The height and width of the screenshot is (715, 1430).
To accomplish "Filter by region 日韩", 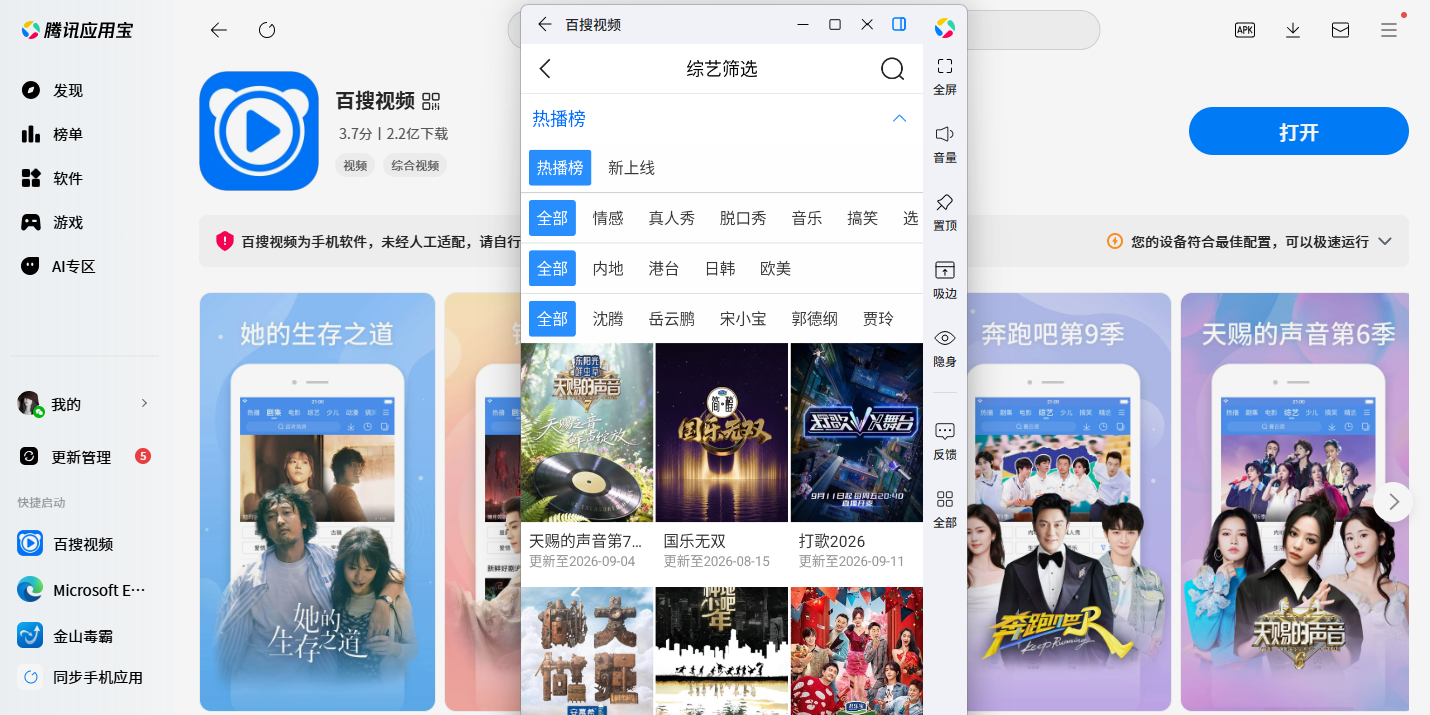I will pyautogui.click(x=720, y=268).
